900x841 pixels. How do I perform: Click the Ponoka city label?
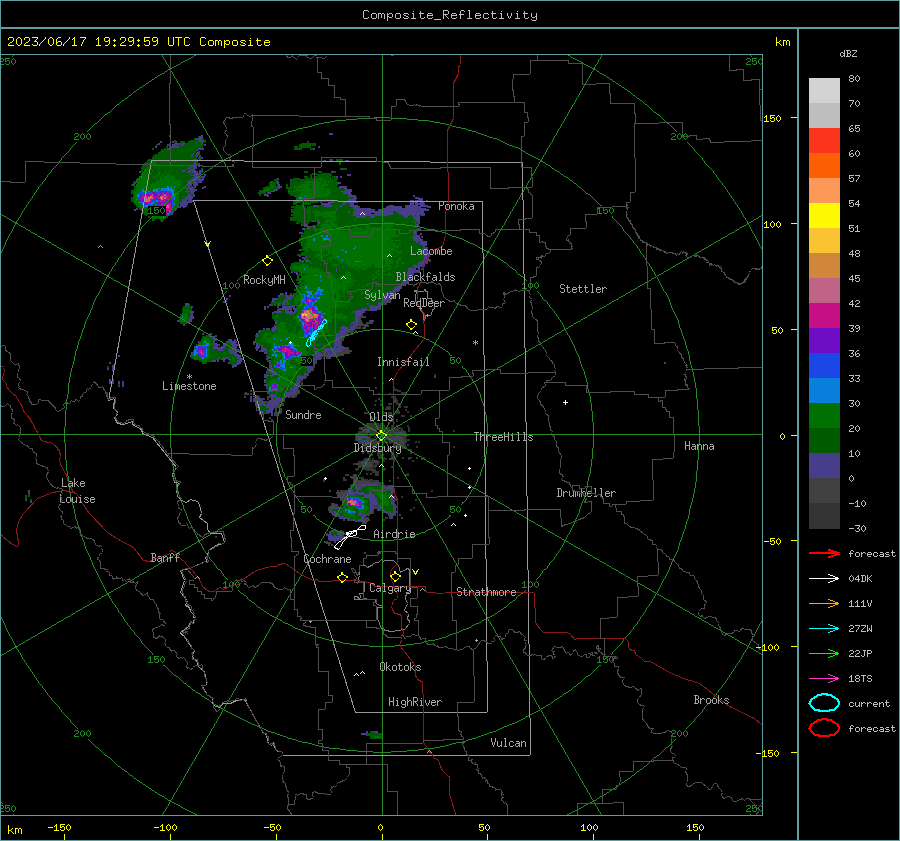[x=456, y=206]
